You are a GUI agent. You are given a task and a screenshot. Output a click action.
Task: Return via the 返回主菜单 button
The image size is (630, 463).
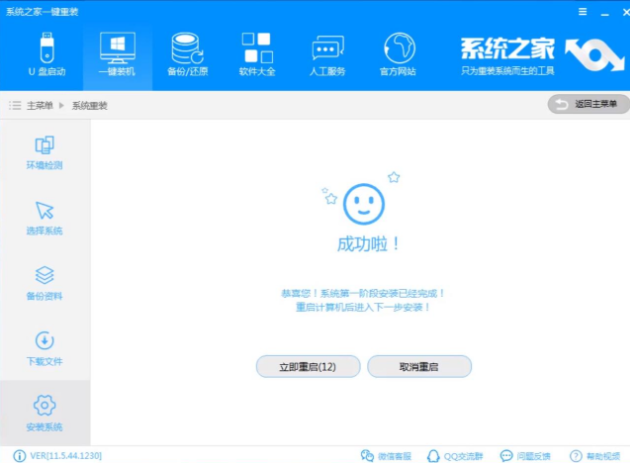click(x=588, y=104)
